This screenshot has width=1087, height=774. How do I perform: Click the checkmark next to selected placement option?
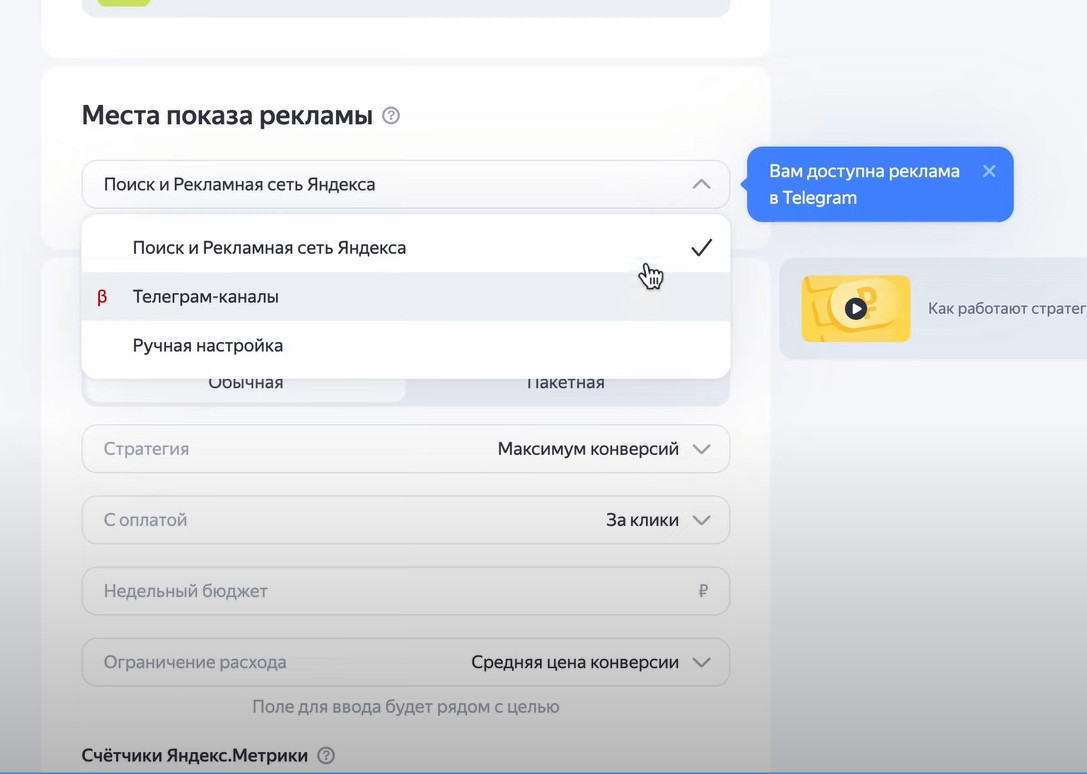[702, 247]
